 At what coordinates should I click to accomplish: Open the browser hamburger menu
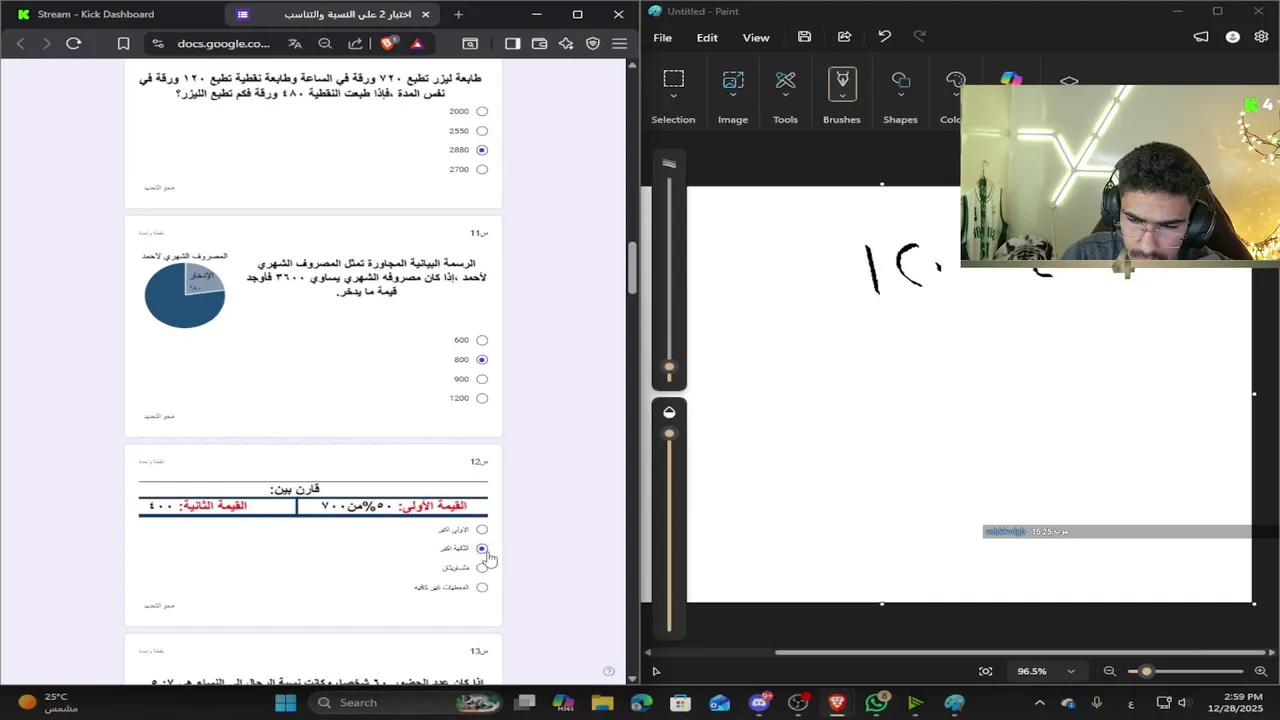click(620, 43)
